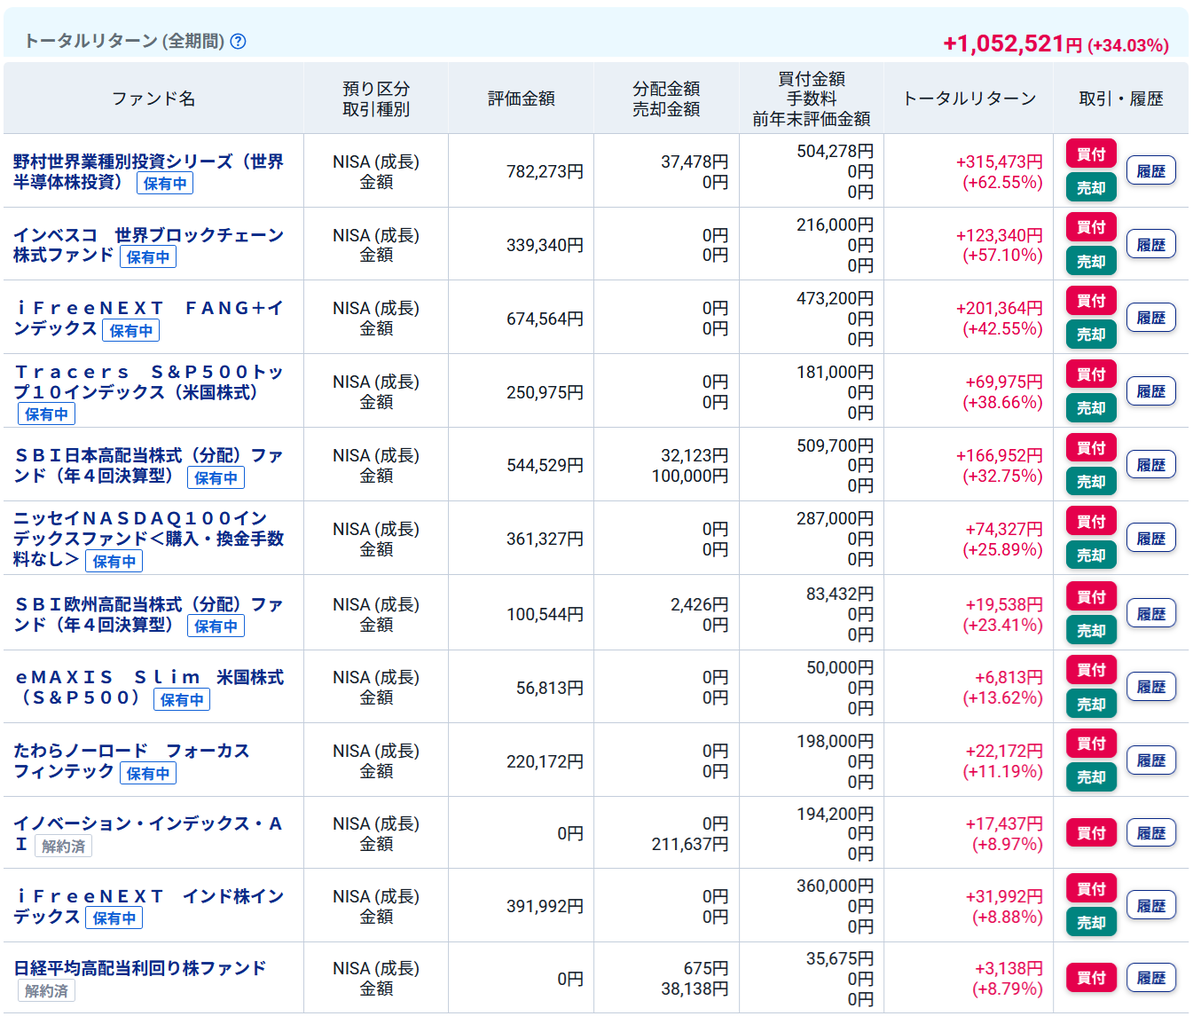Click 買付 for 日経平均高配当利回り株ファンド
This screenshot has width=1193, height=1024.
pyautogui.click(x=1091, y=978)
